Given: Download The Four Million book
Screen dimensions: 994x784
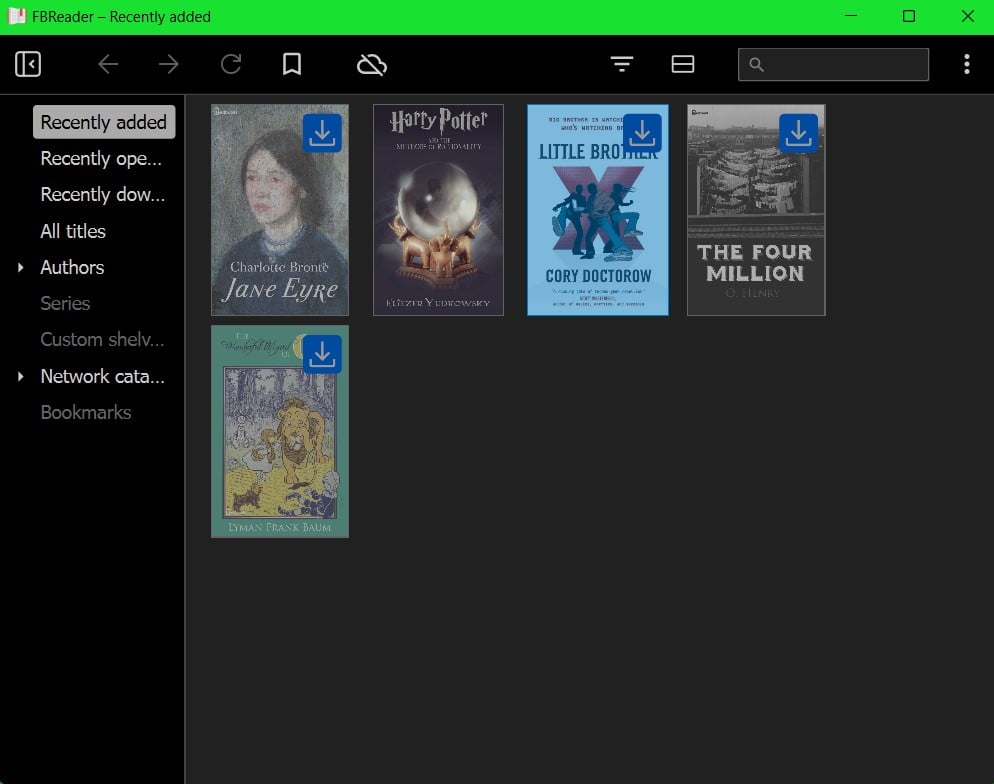Looking at the screenshot, I should [798, 133].
